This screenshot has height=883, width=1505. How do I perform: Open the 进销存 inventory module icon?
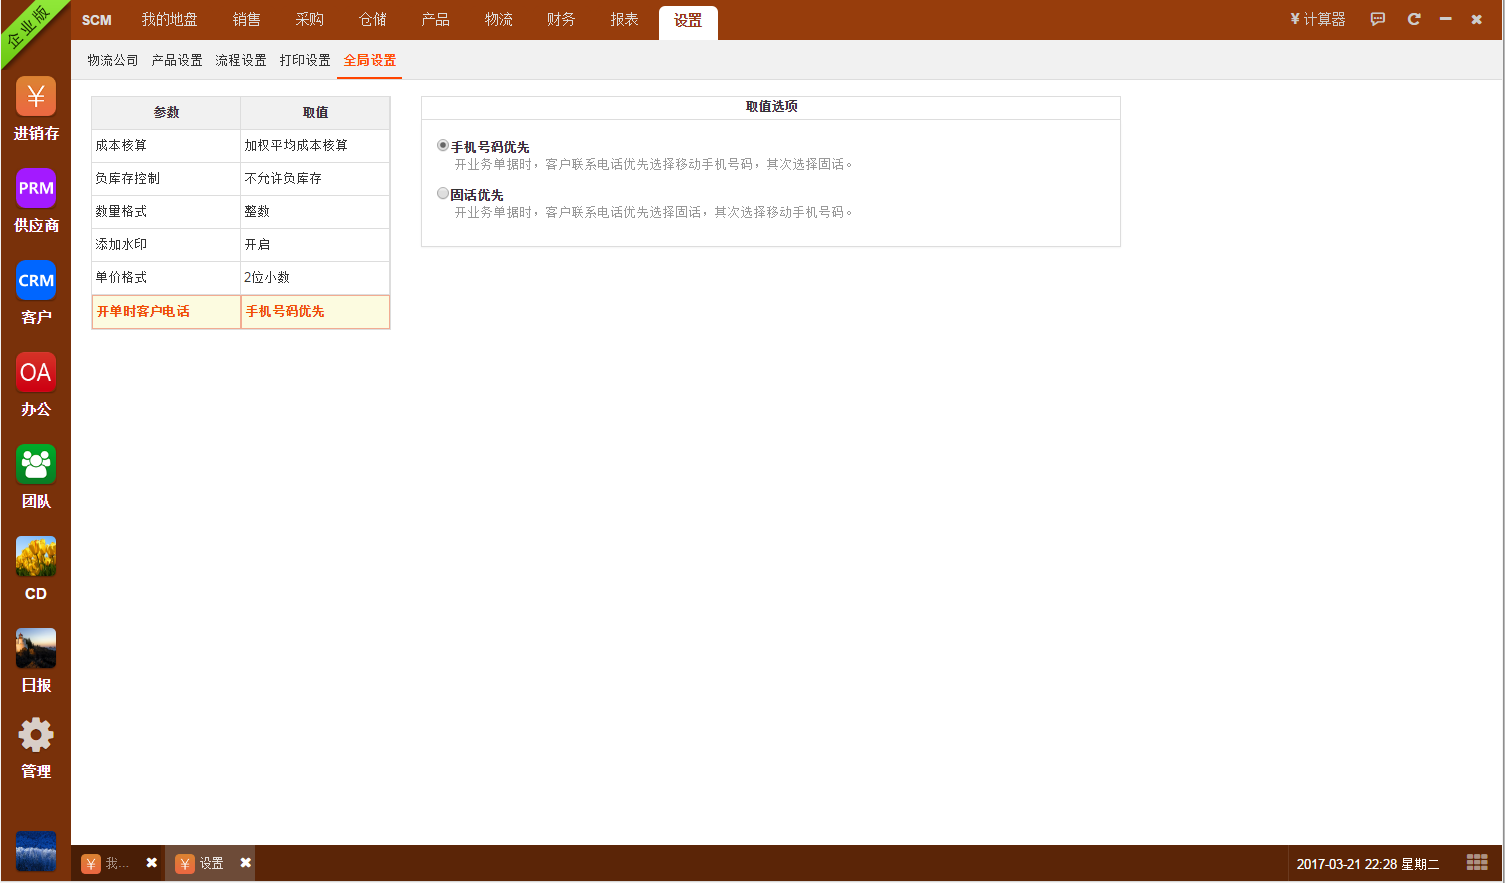pos(36,97)
